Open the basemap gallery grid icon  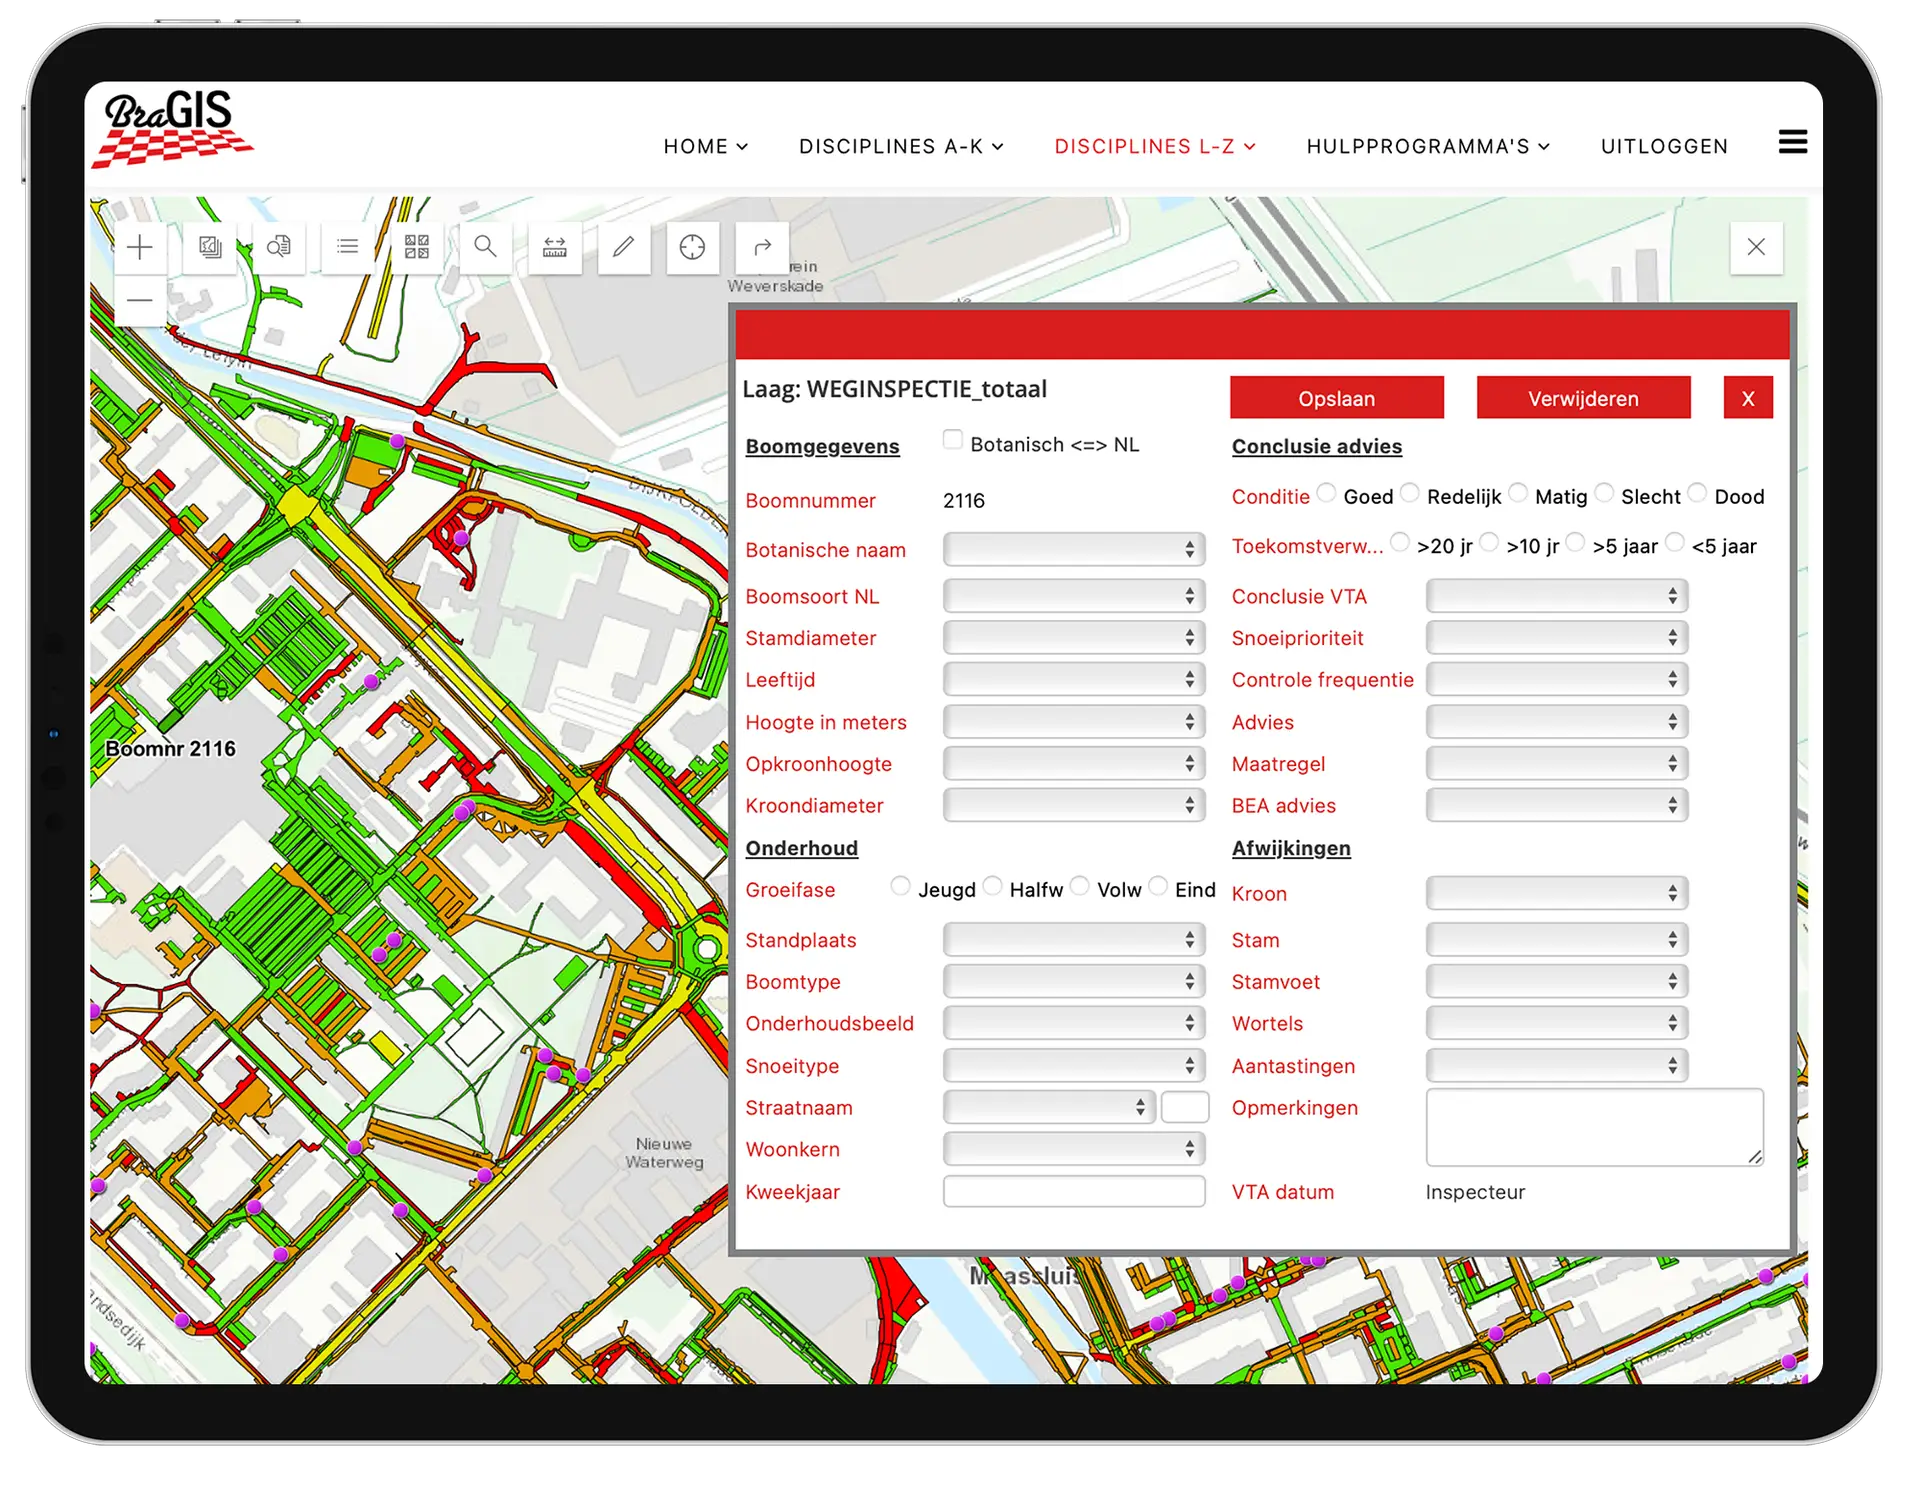pyautogui.click(x=417, y=247)
